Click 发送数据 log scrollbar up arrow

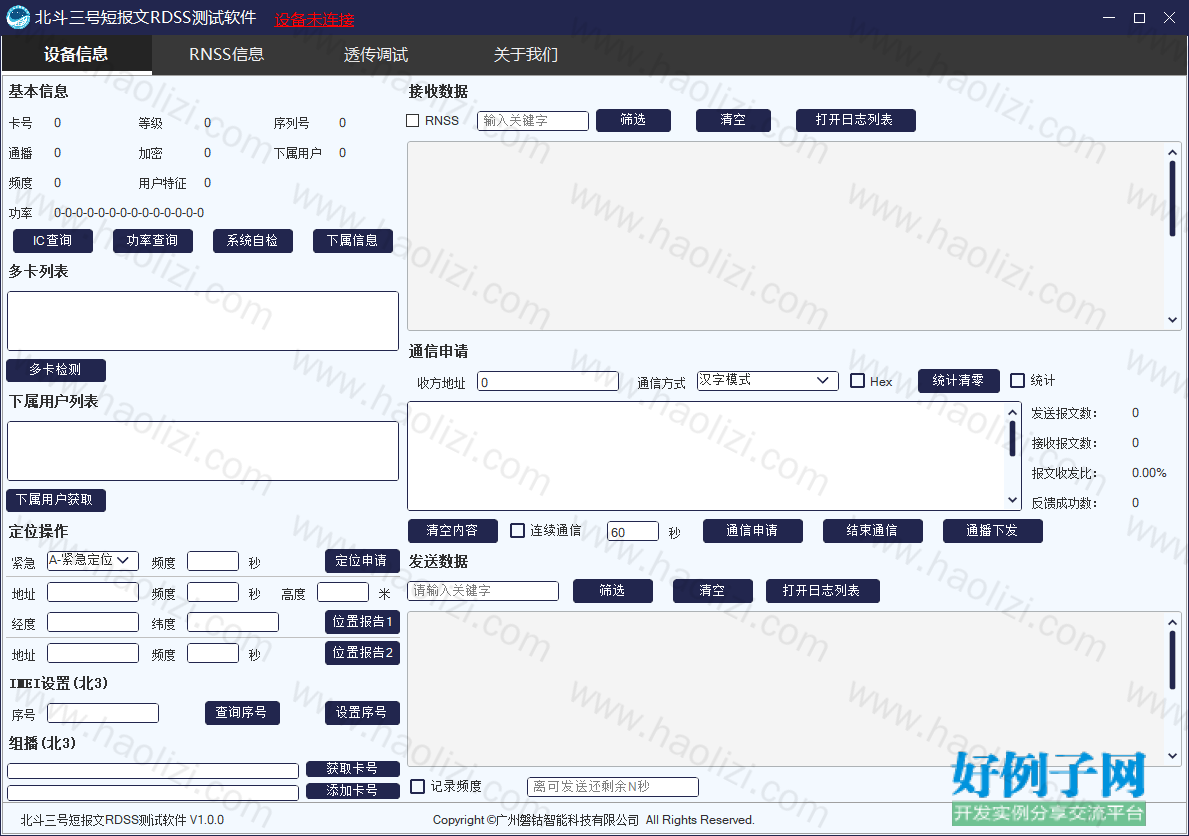coord(1172,623)
